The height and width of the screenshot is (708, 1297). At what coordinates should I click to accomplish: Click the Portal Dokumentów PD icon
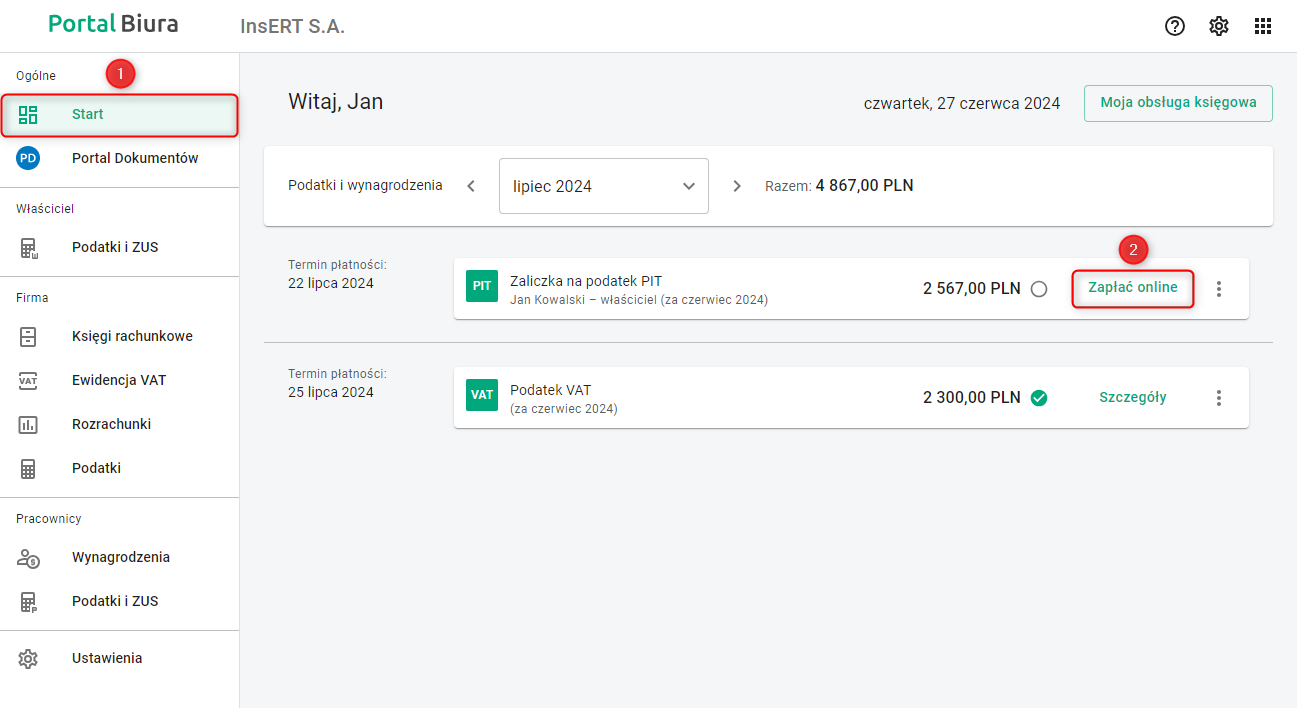28,158
